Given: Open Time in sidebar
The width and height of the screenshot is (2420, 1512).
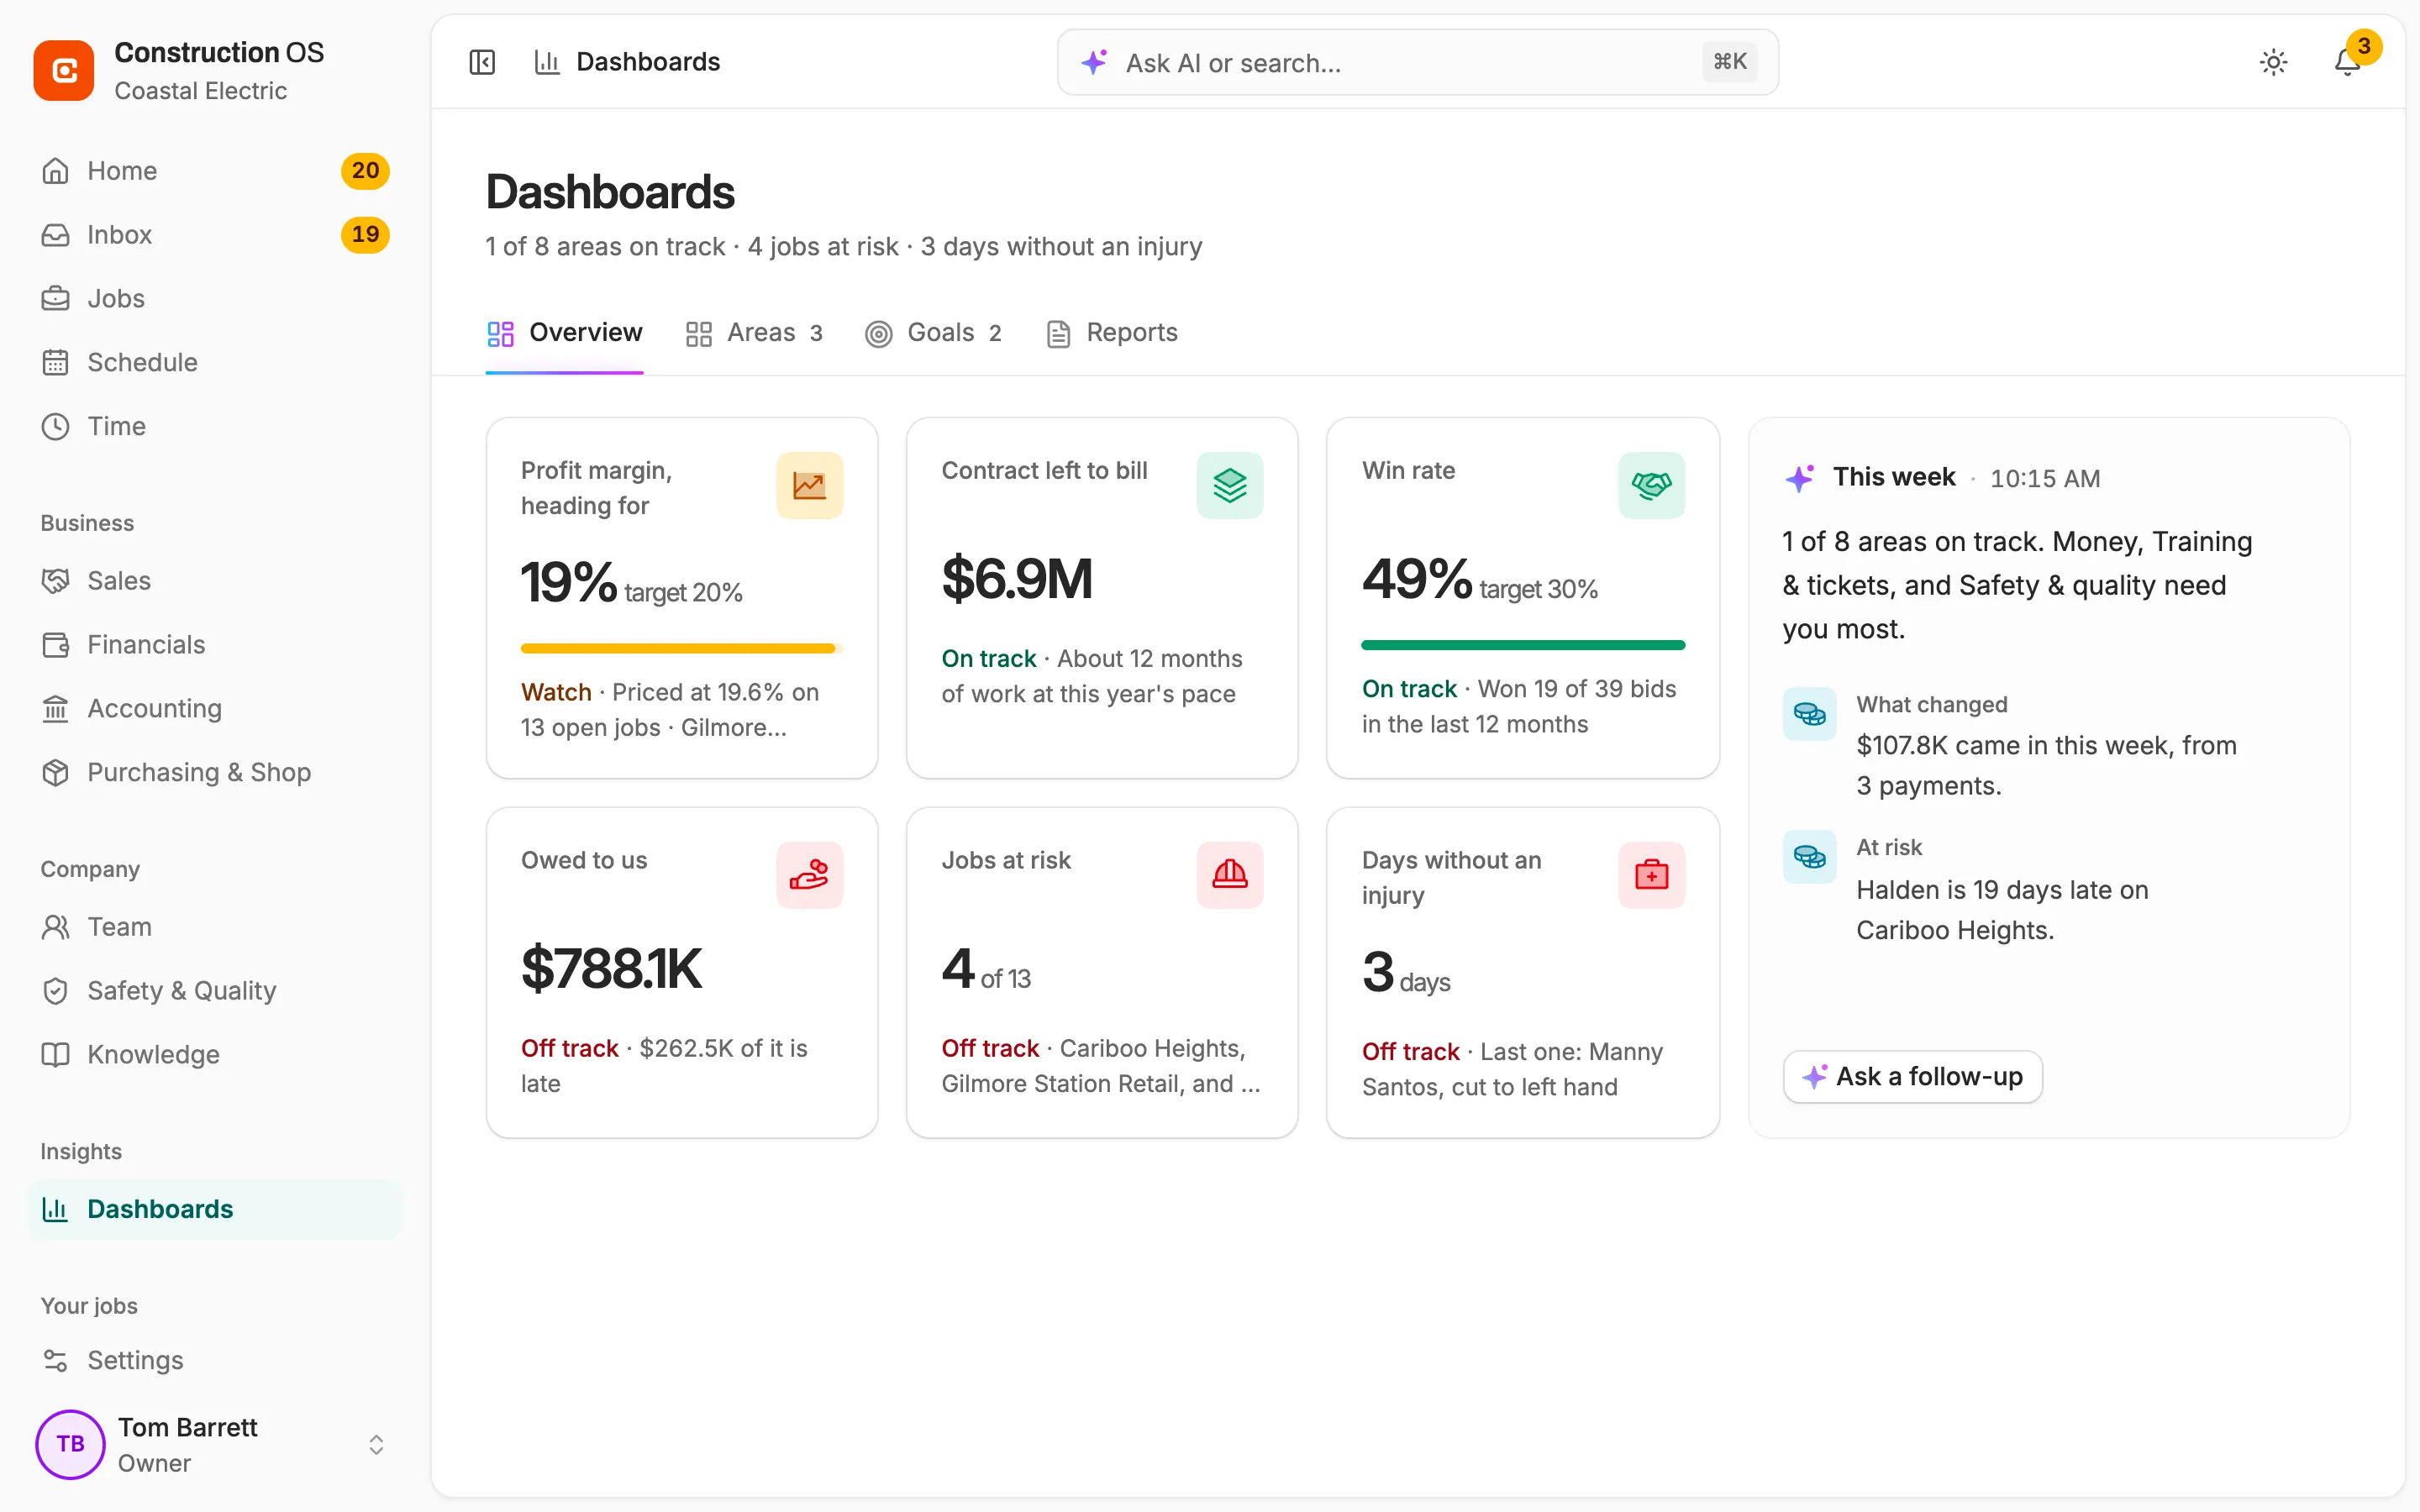Looking at the screenshot, I should pos(215,426).
